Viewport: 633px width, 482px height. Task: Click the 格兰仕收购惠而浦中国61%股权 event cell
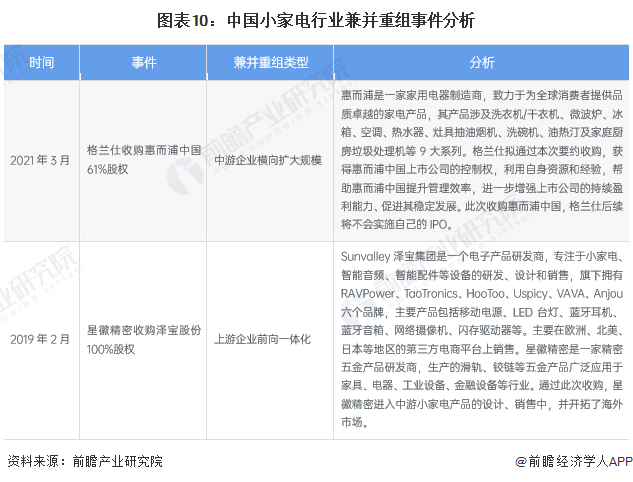144,160
